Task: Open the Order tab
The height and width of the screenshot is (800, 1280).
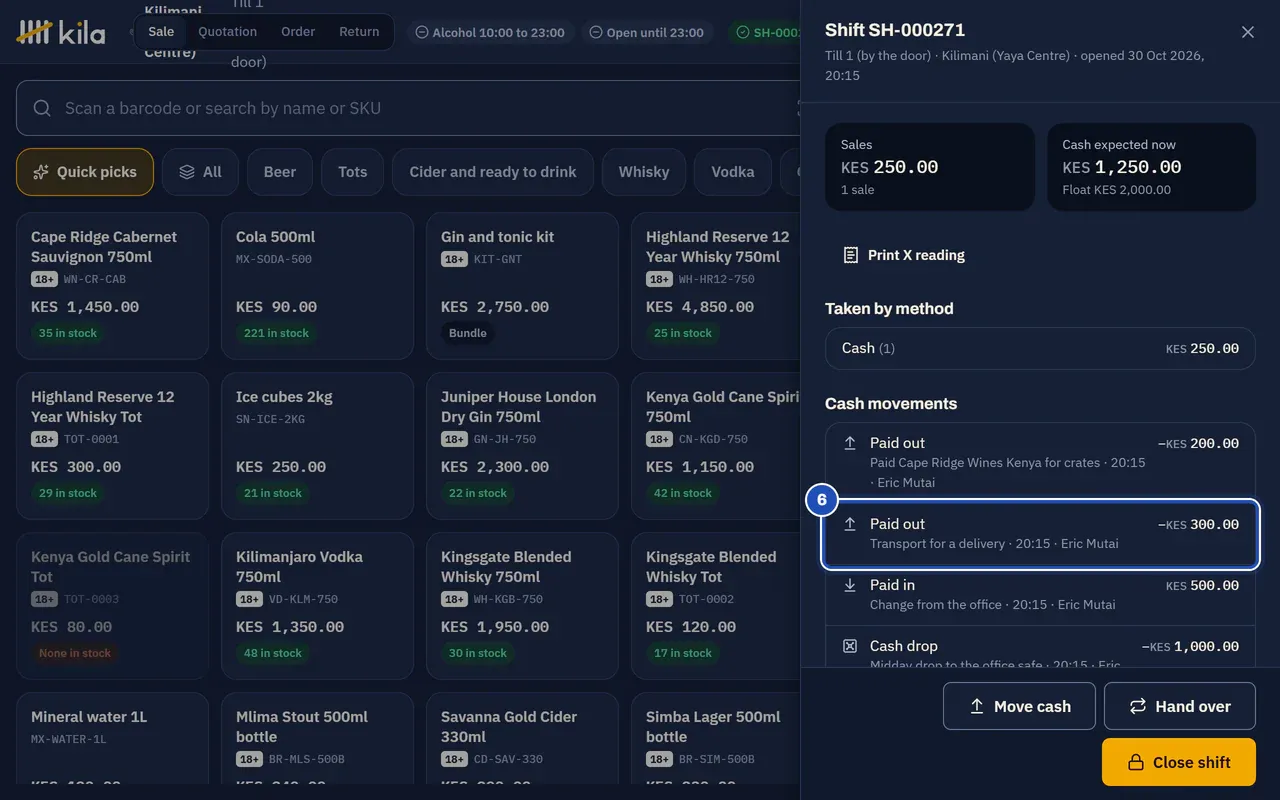Action: pos(298,32)
